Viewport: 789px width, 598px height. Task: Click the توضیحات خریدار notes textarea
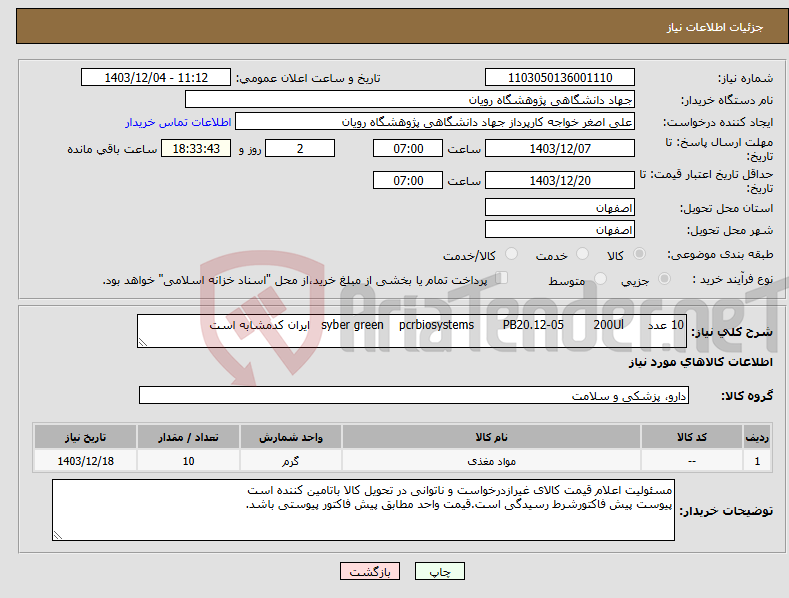[363, 510]
